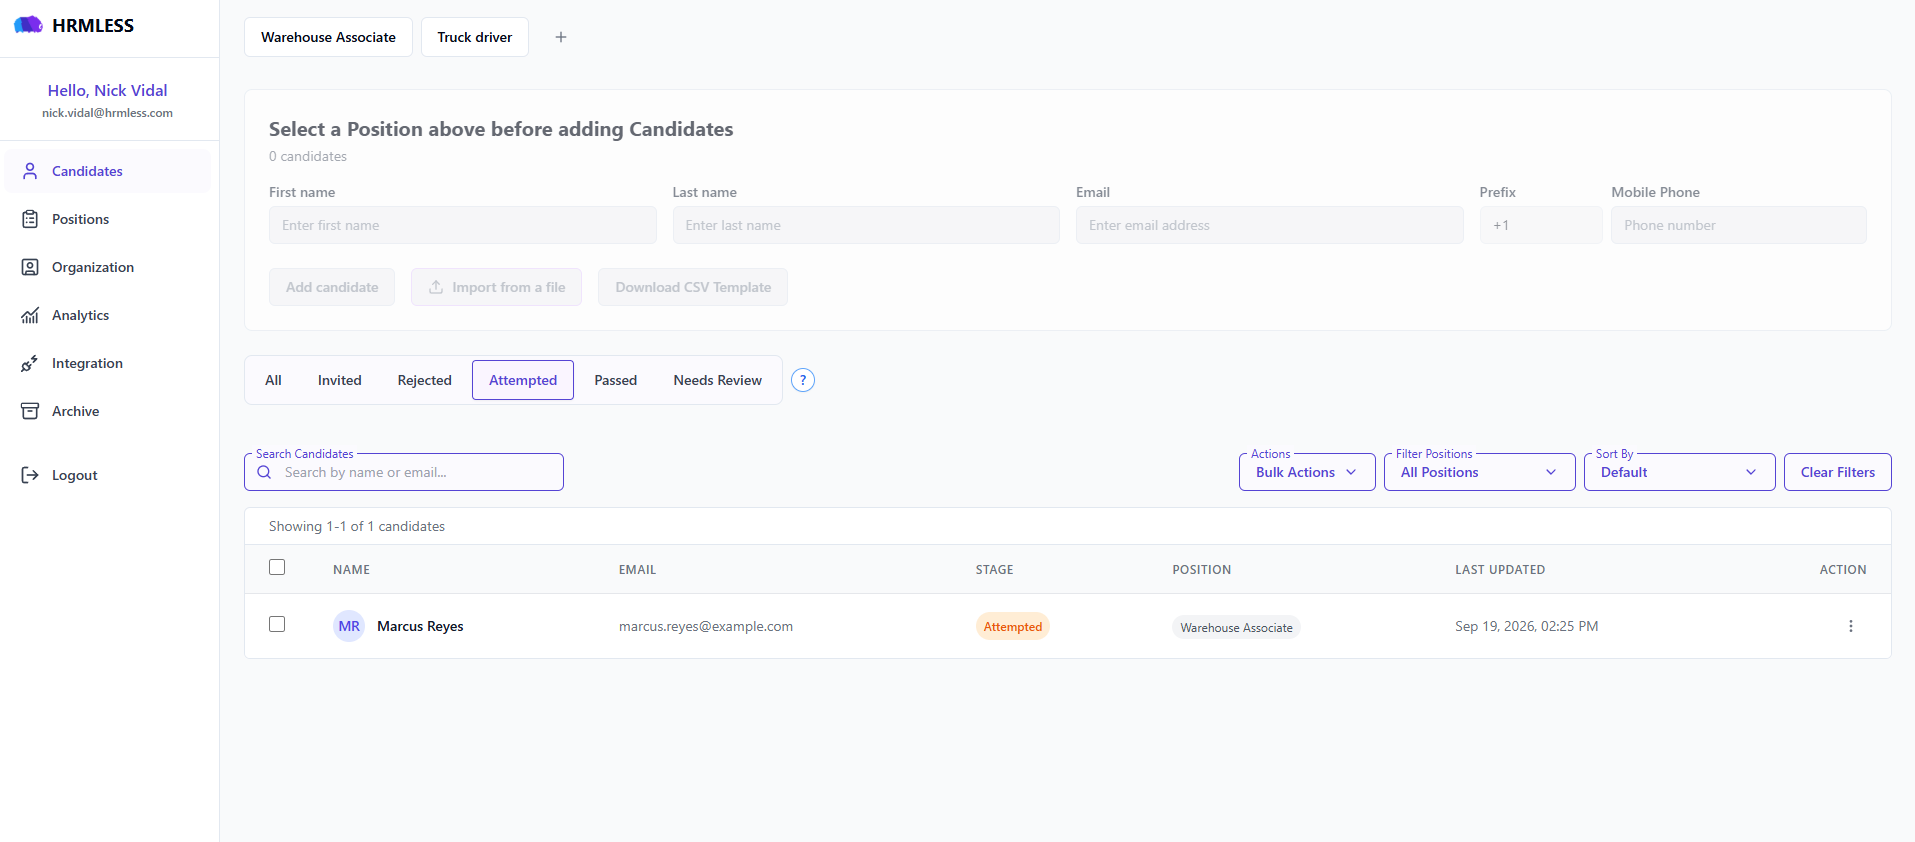Open Candidates in the sidebar

coord(107,171)
